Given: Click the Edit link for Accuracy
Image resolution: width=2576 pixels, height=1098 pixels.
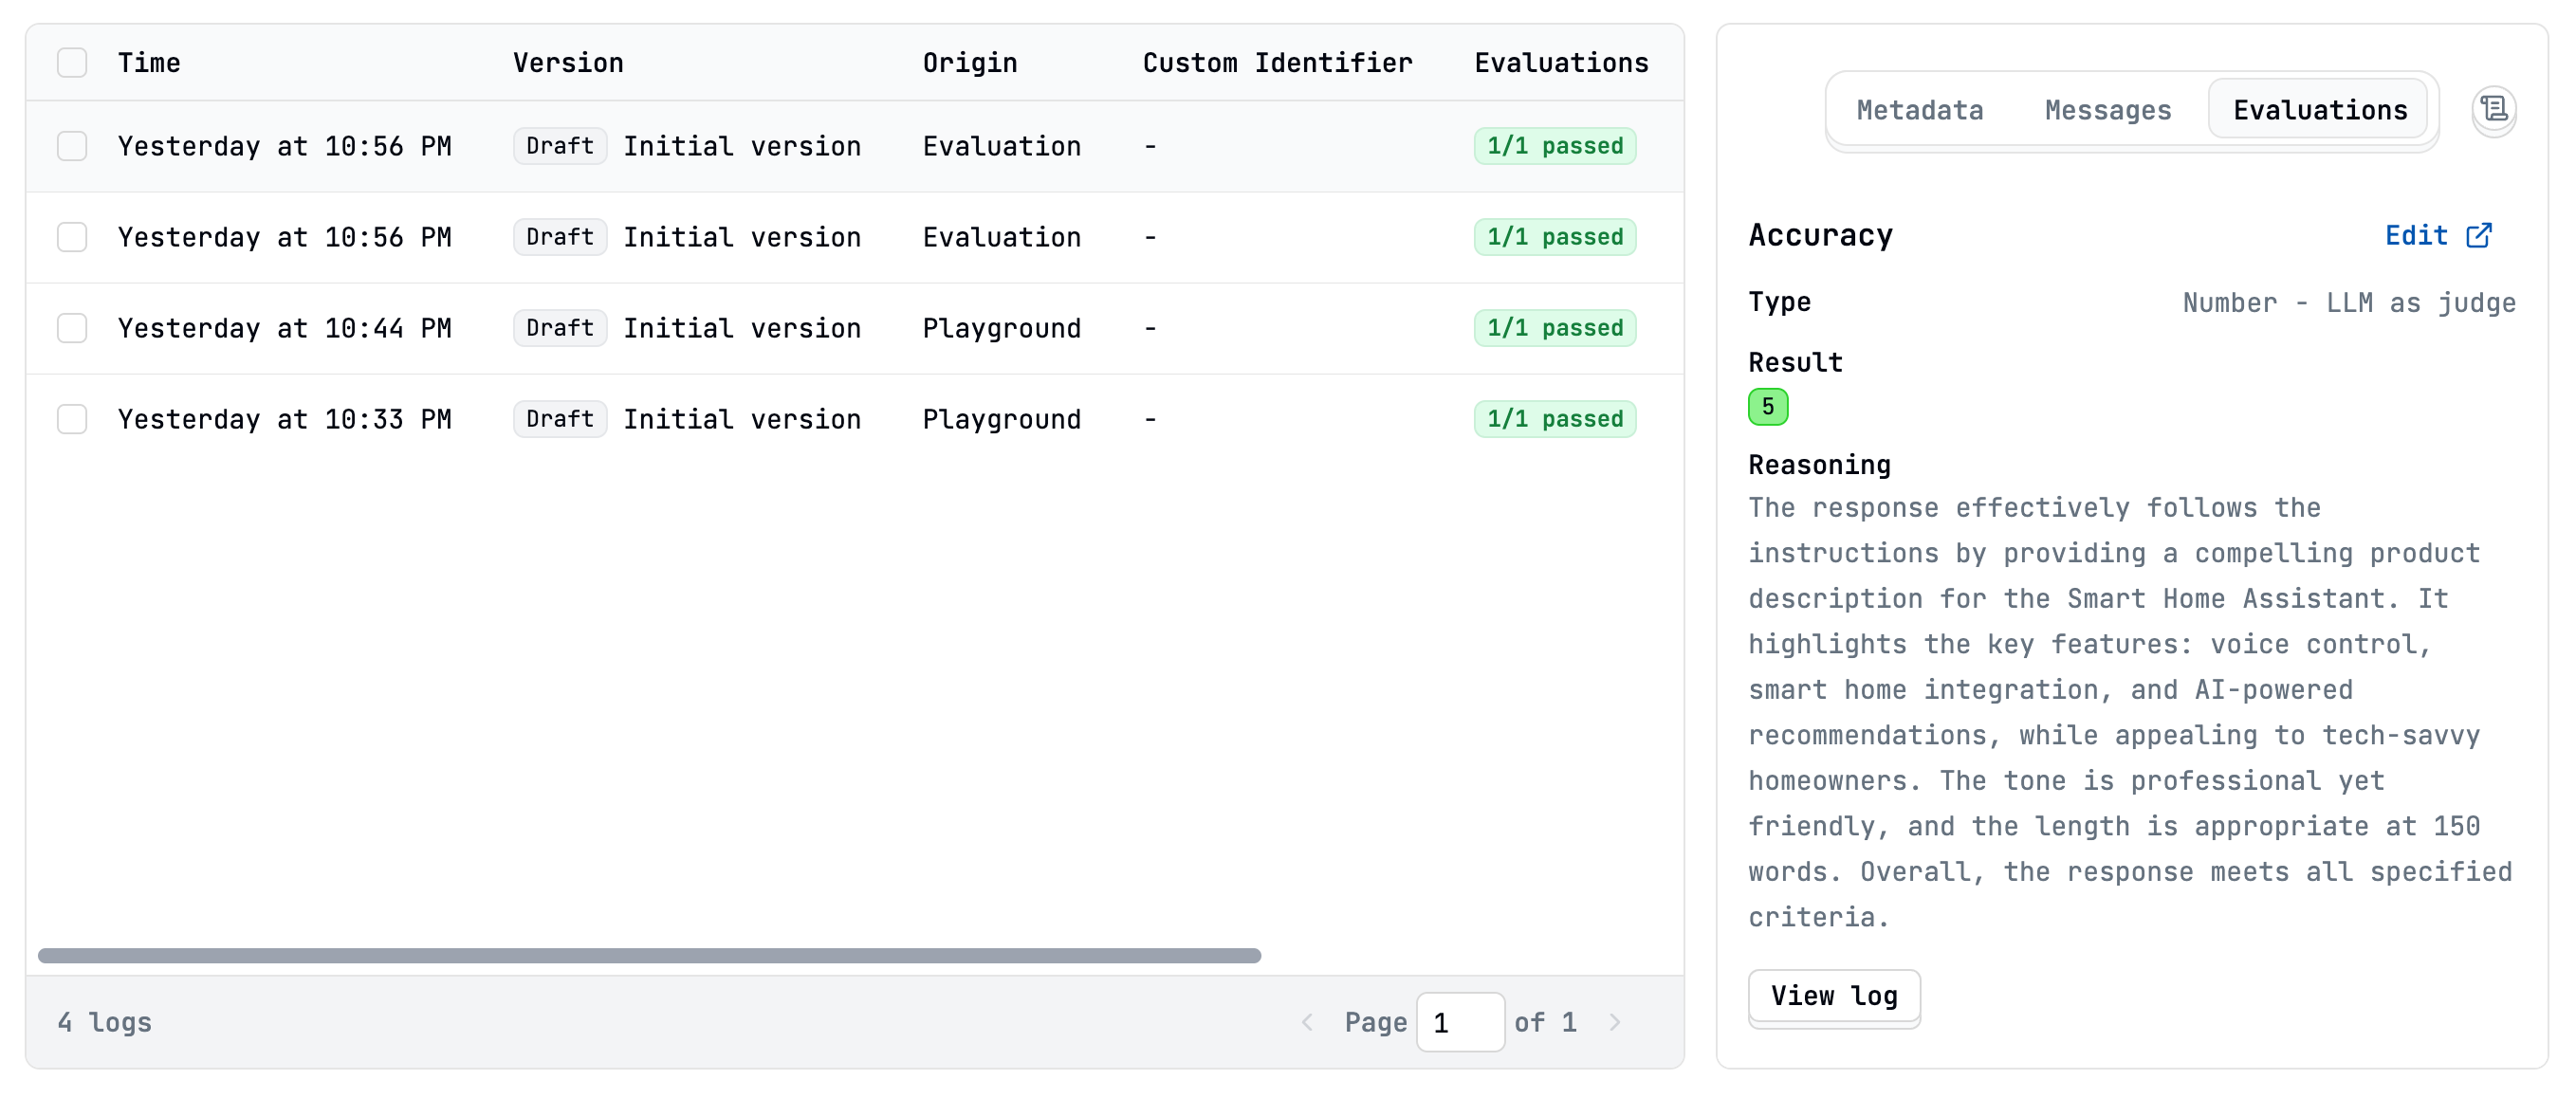Looking at the screenshot, I should click(2417, 235).
